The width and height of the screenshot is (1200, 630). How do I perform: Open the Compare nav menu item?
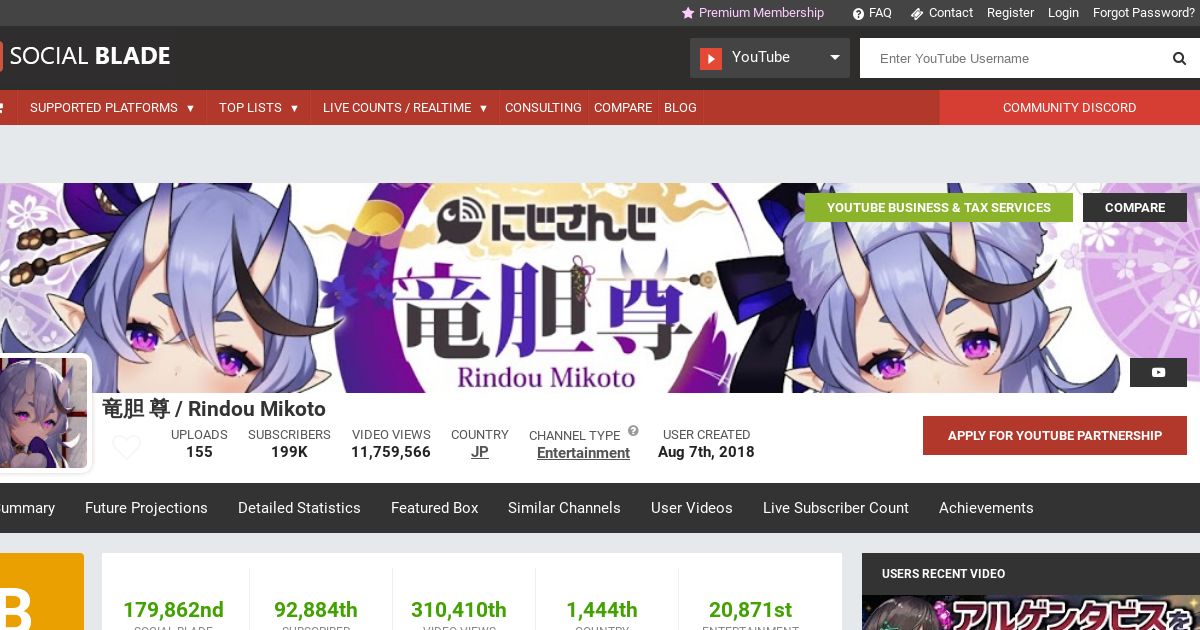point(623,108)
